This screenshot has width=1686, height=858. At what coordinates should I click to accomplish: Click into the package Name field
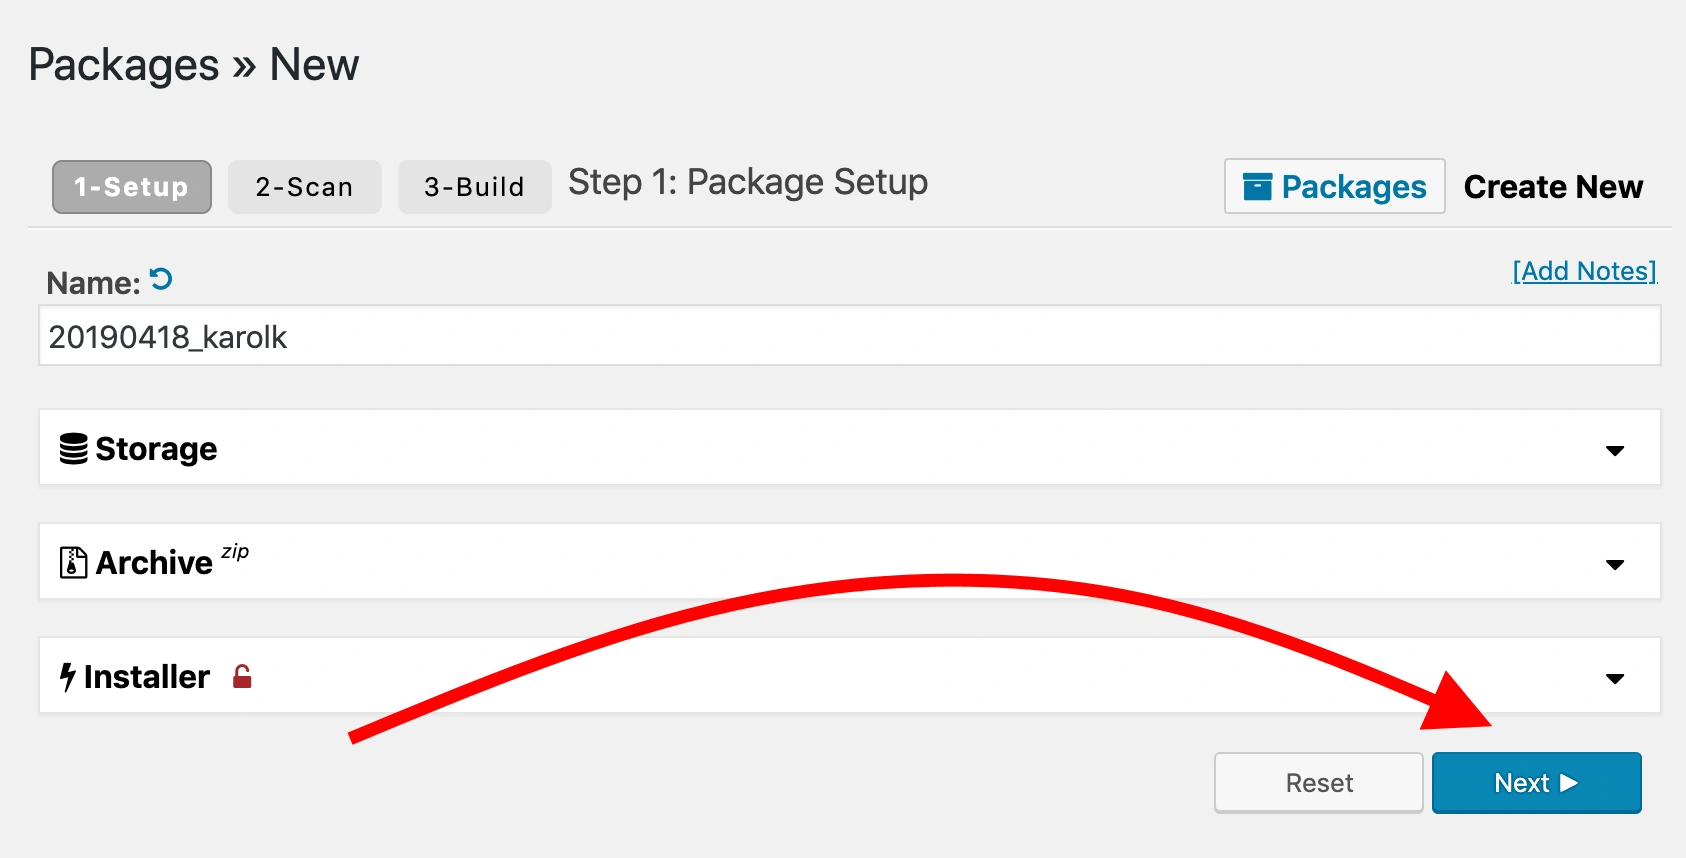click(849, 337)
